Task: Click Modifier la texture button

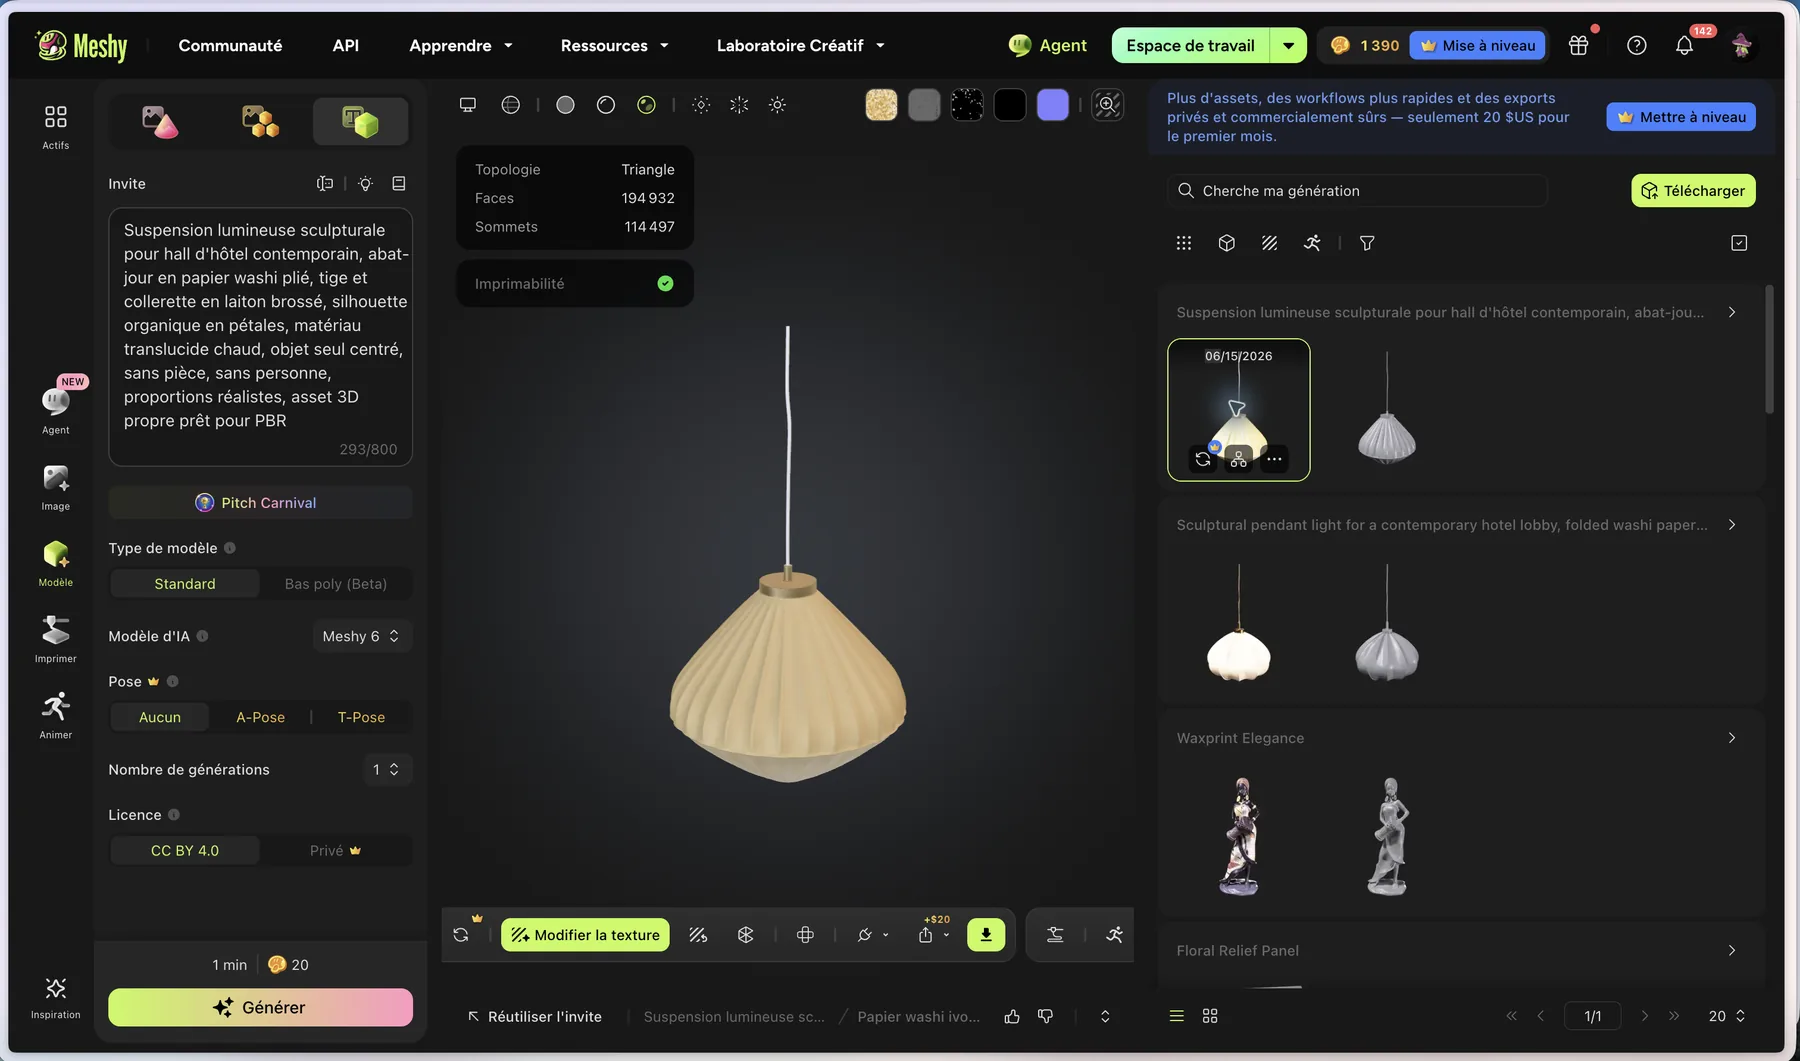Action: (x=585, y=935)
